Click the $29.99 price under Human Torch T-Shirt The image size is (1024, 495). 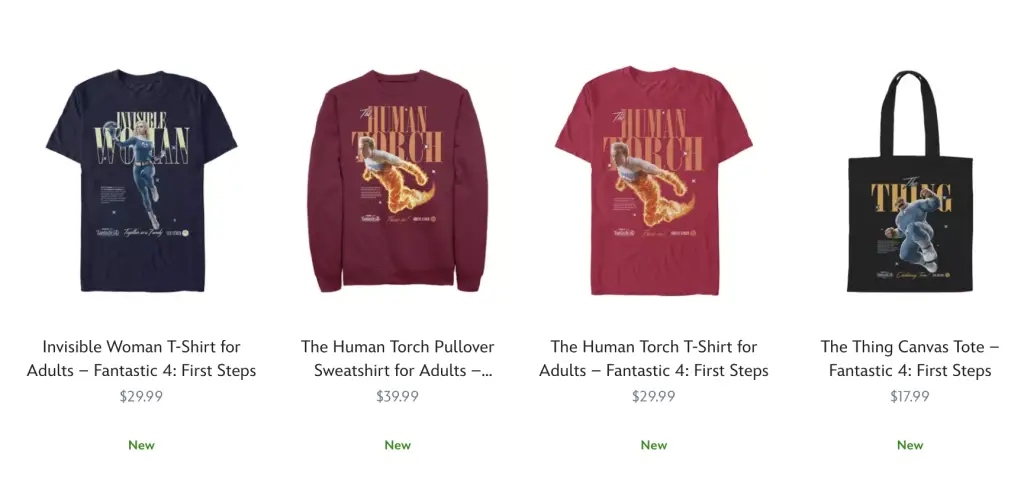[x=653, y=396]
